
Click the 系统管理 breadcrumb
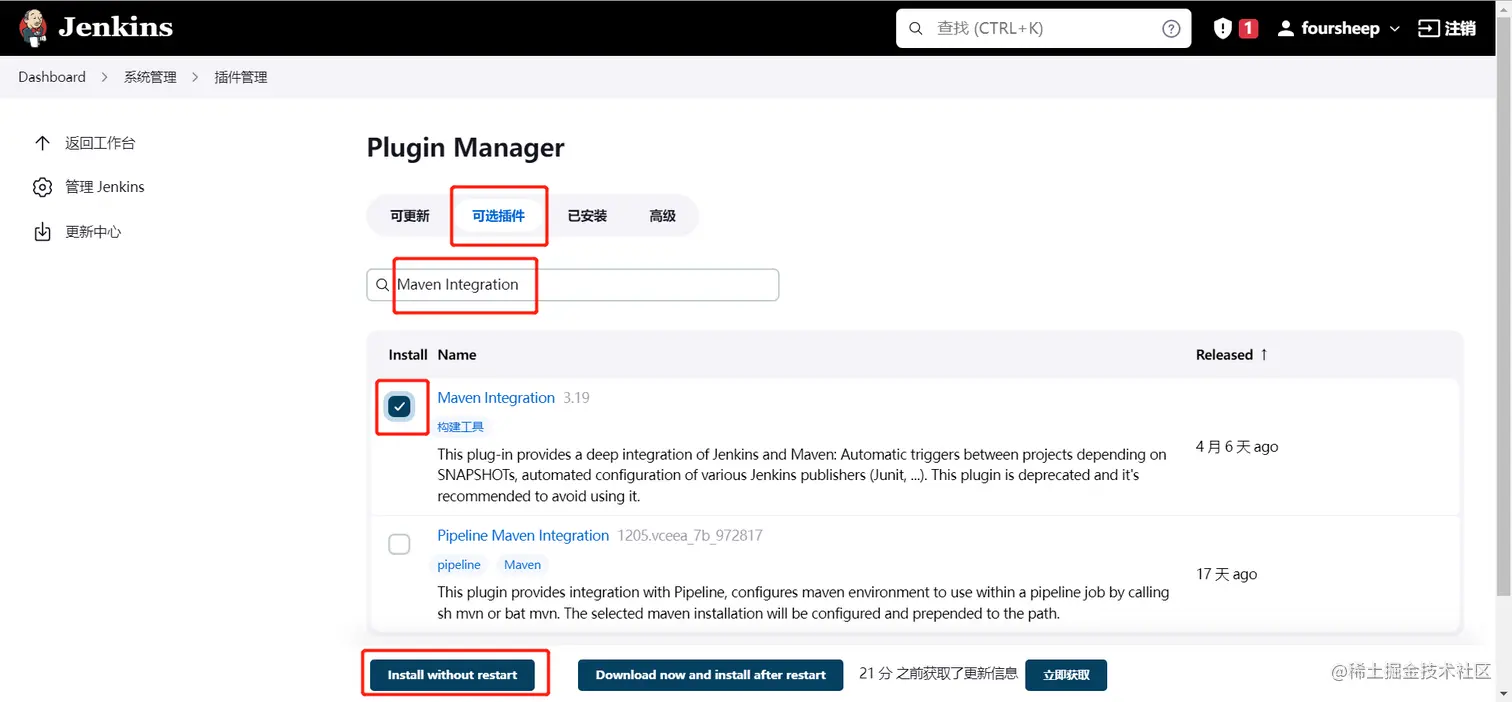[150, 77]
